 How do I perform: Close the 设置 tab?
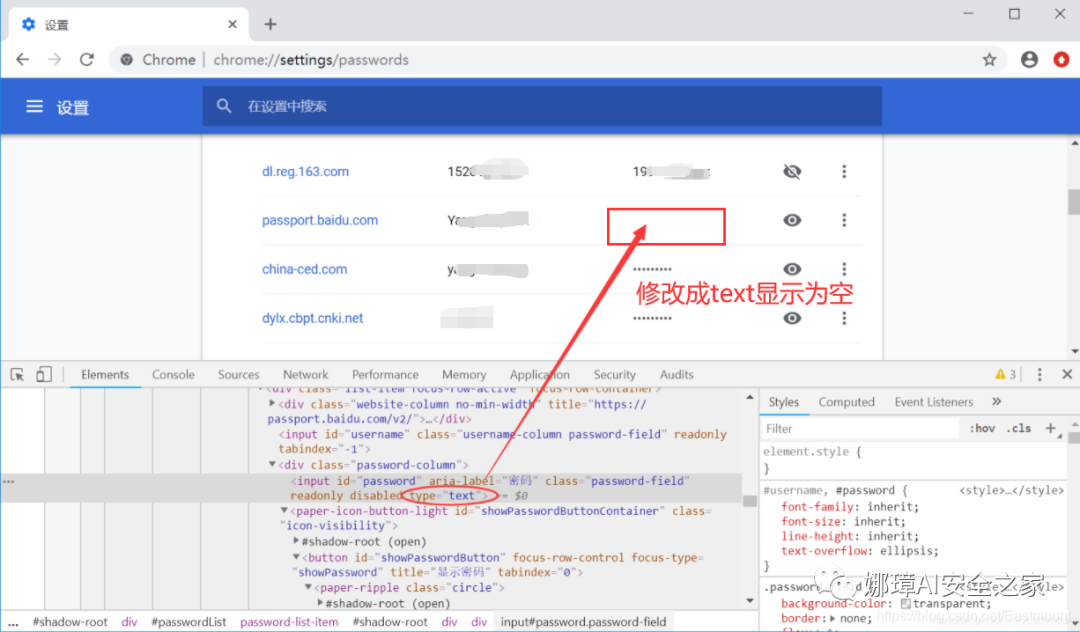(x=232, y=25)
